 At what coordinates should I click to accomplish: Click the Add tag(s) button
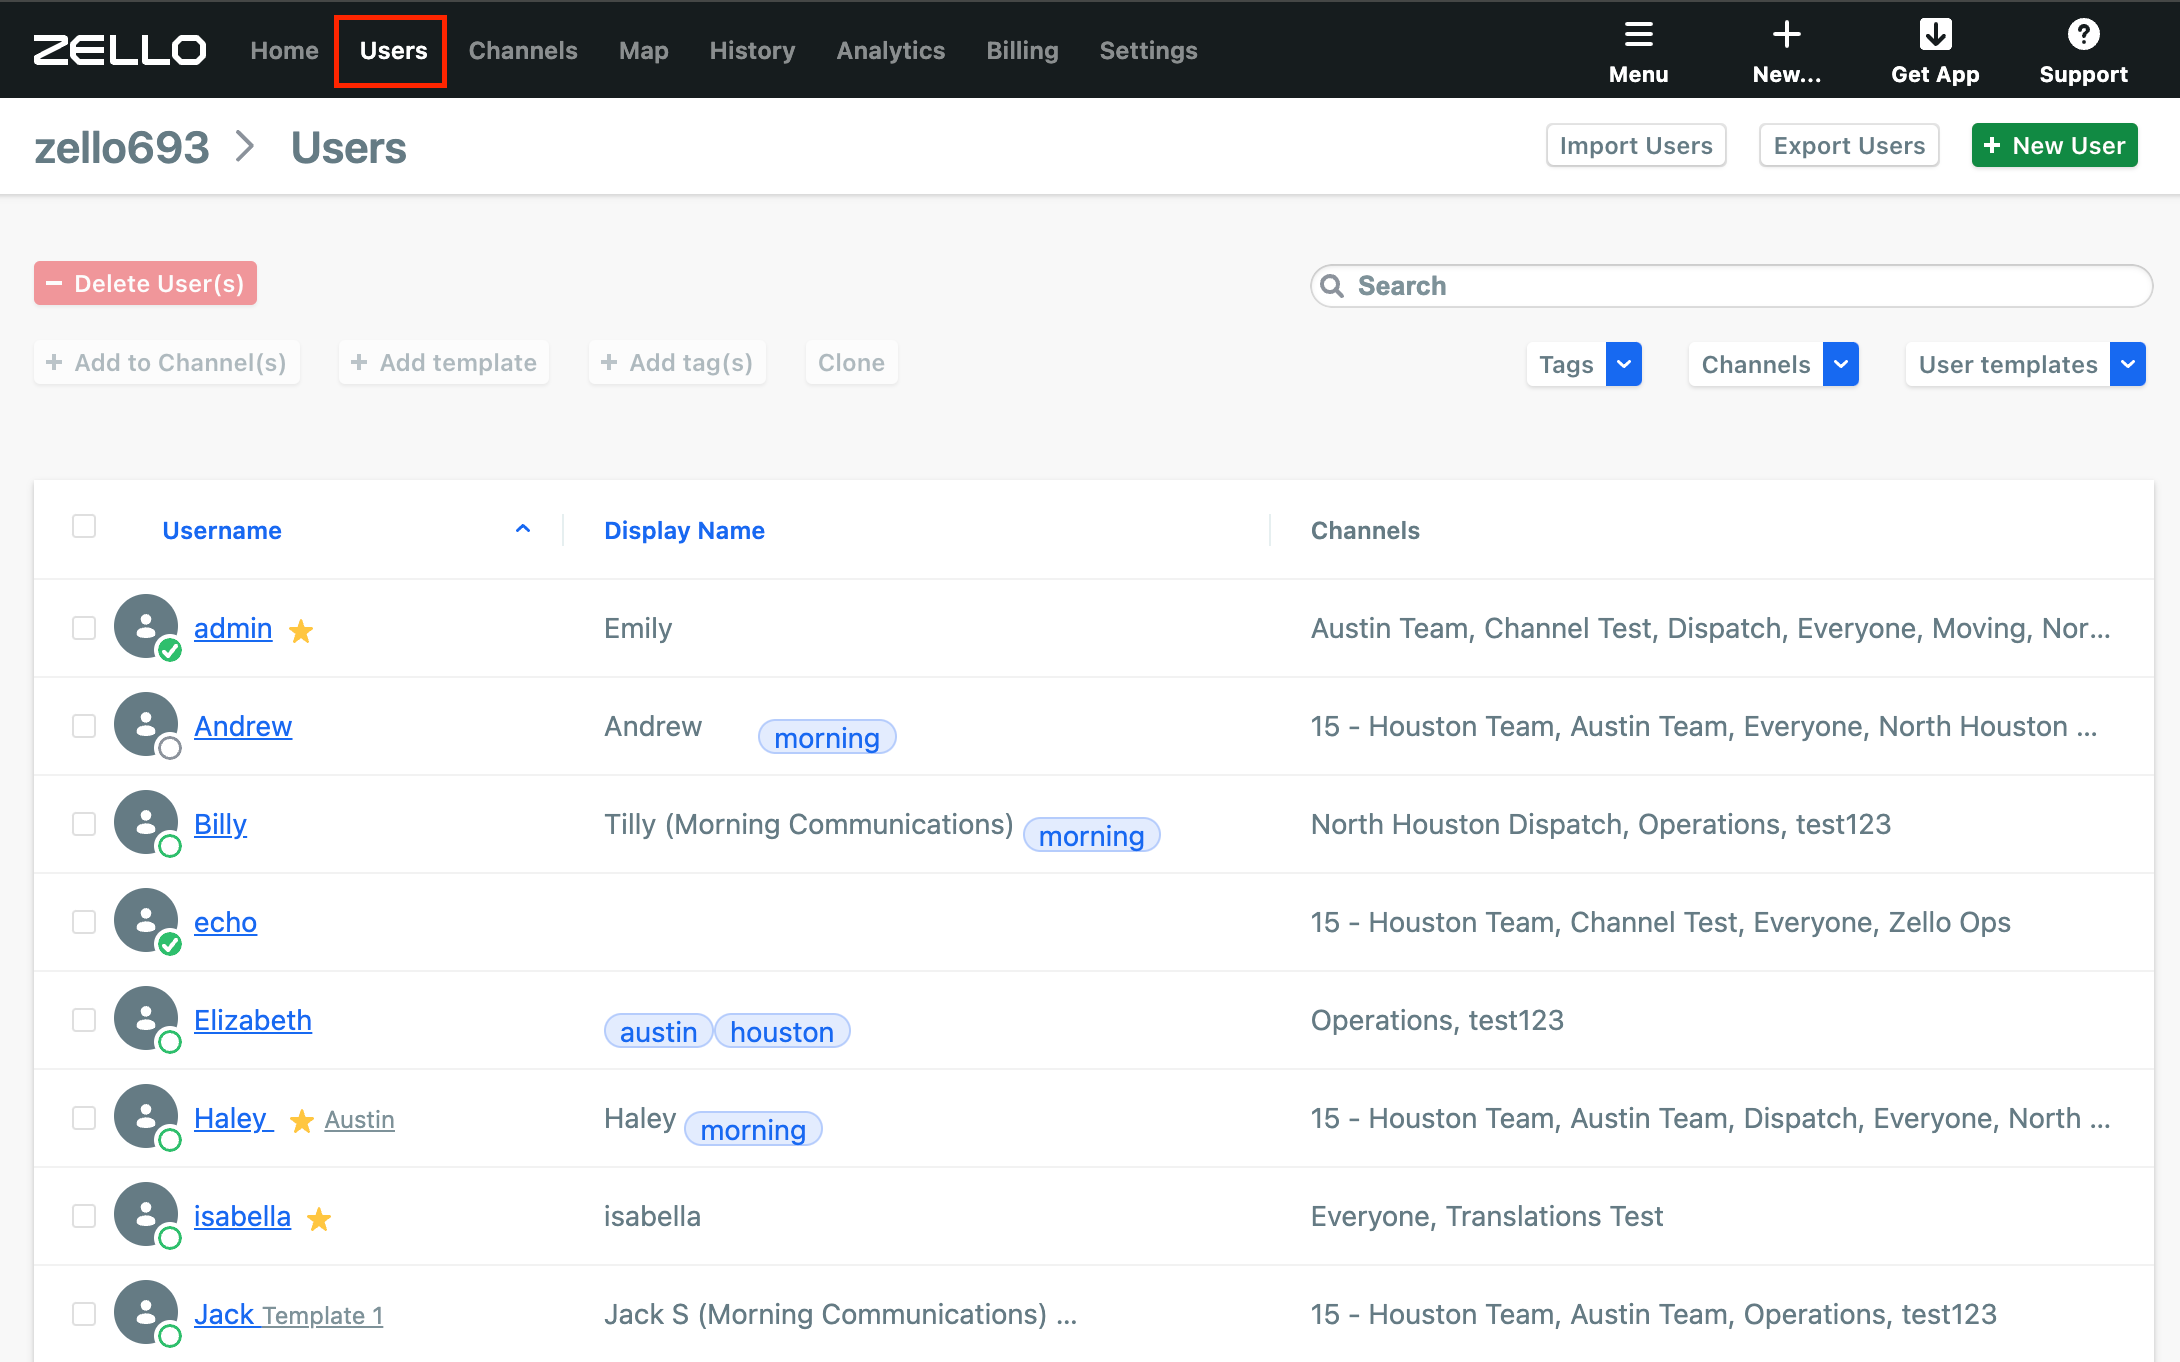(677, 362)
